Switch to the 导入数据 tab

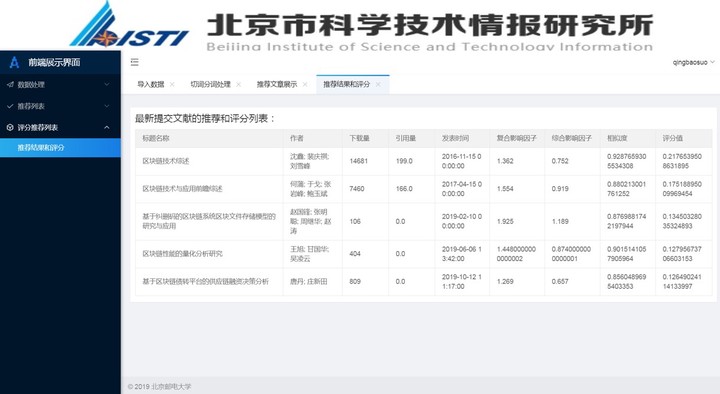pos(151,84)
